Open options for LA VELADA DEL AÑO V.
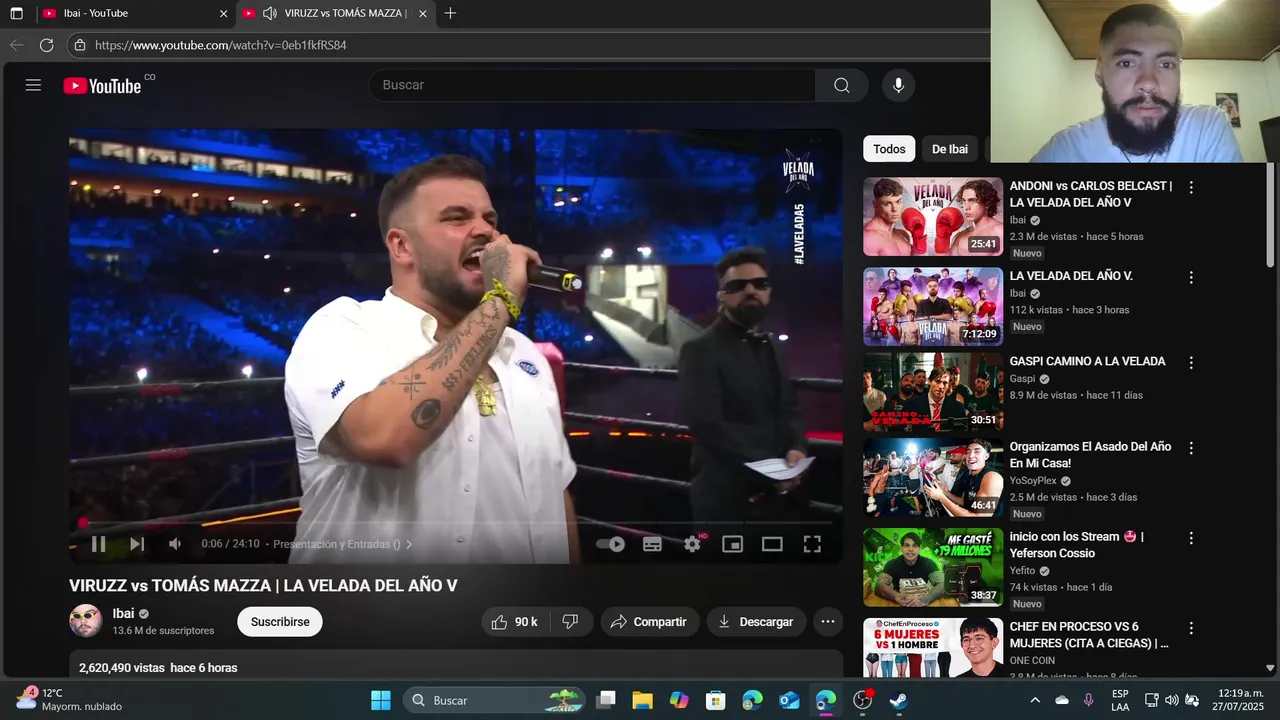1280x720 pixels. tap(1191, 277)
